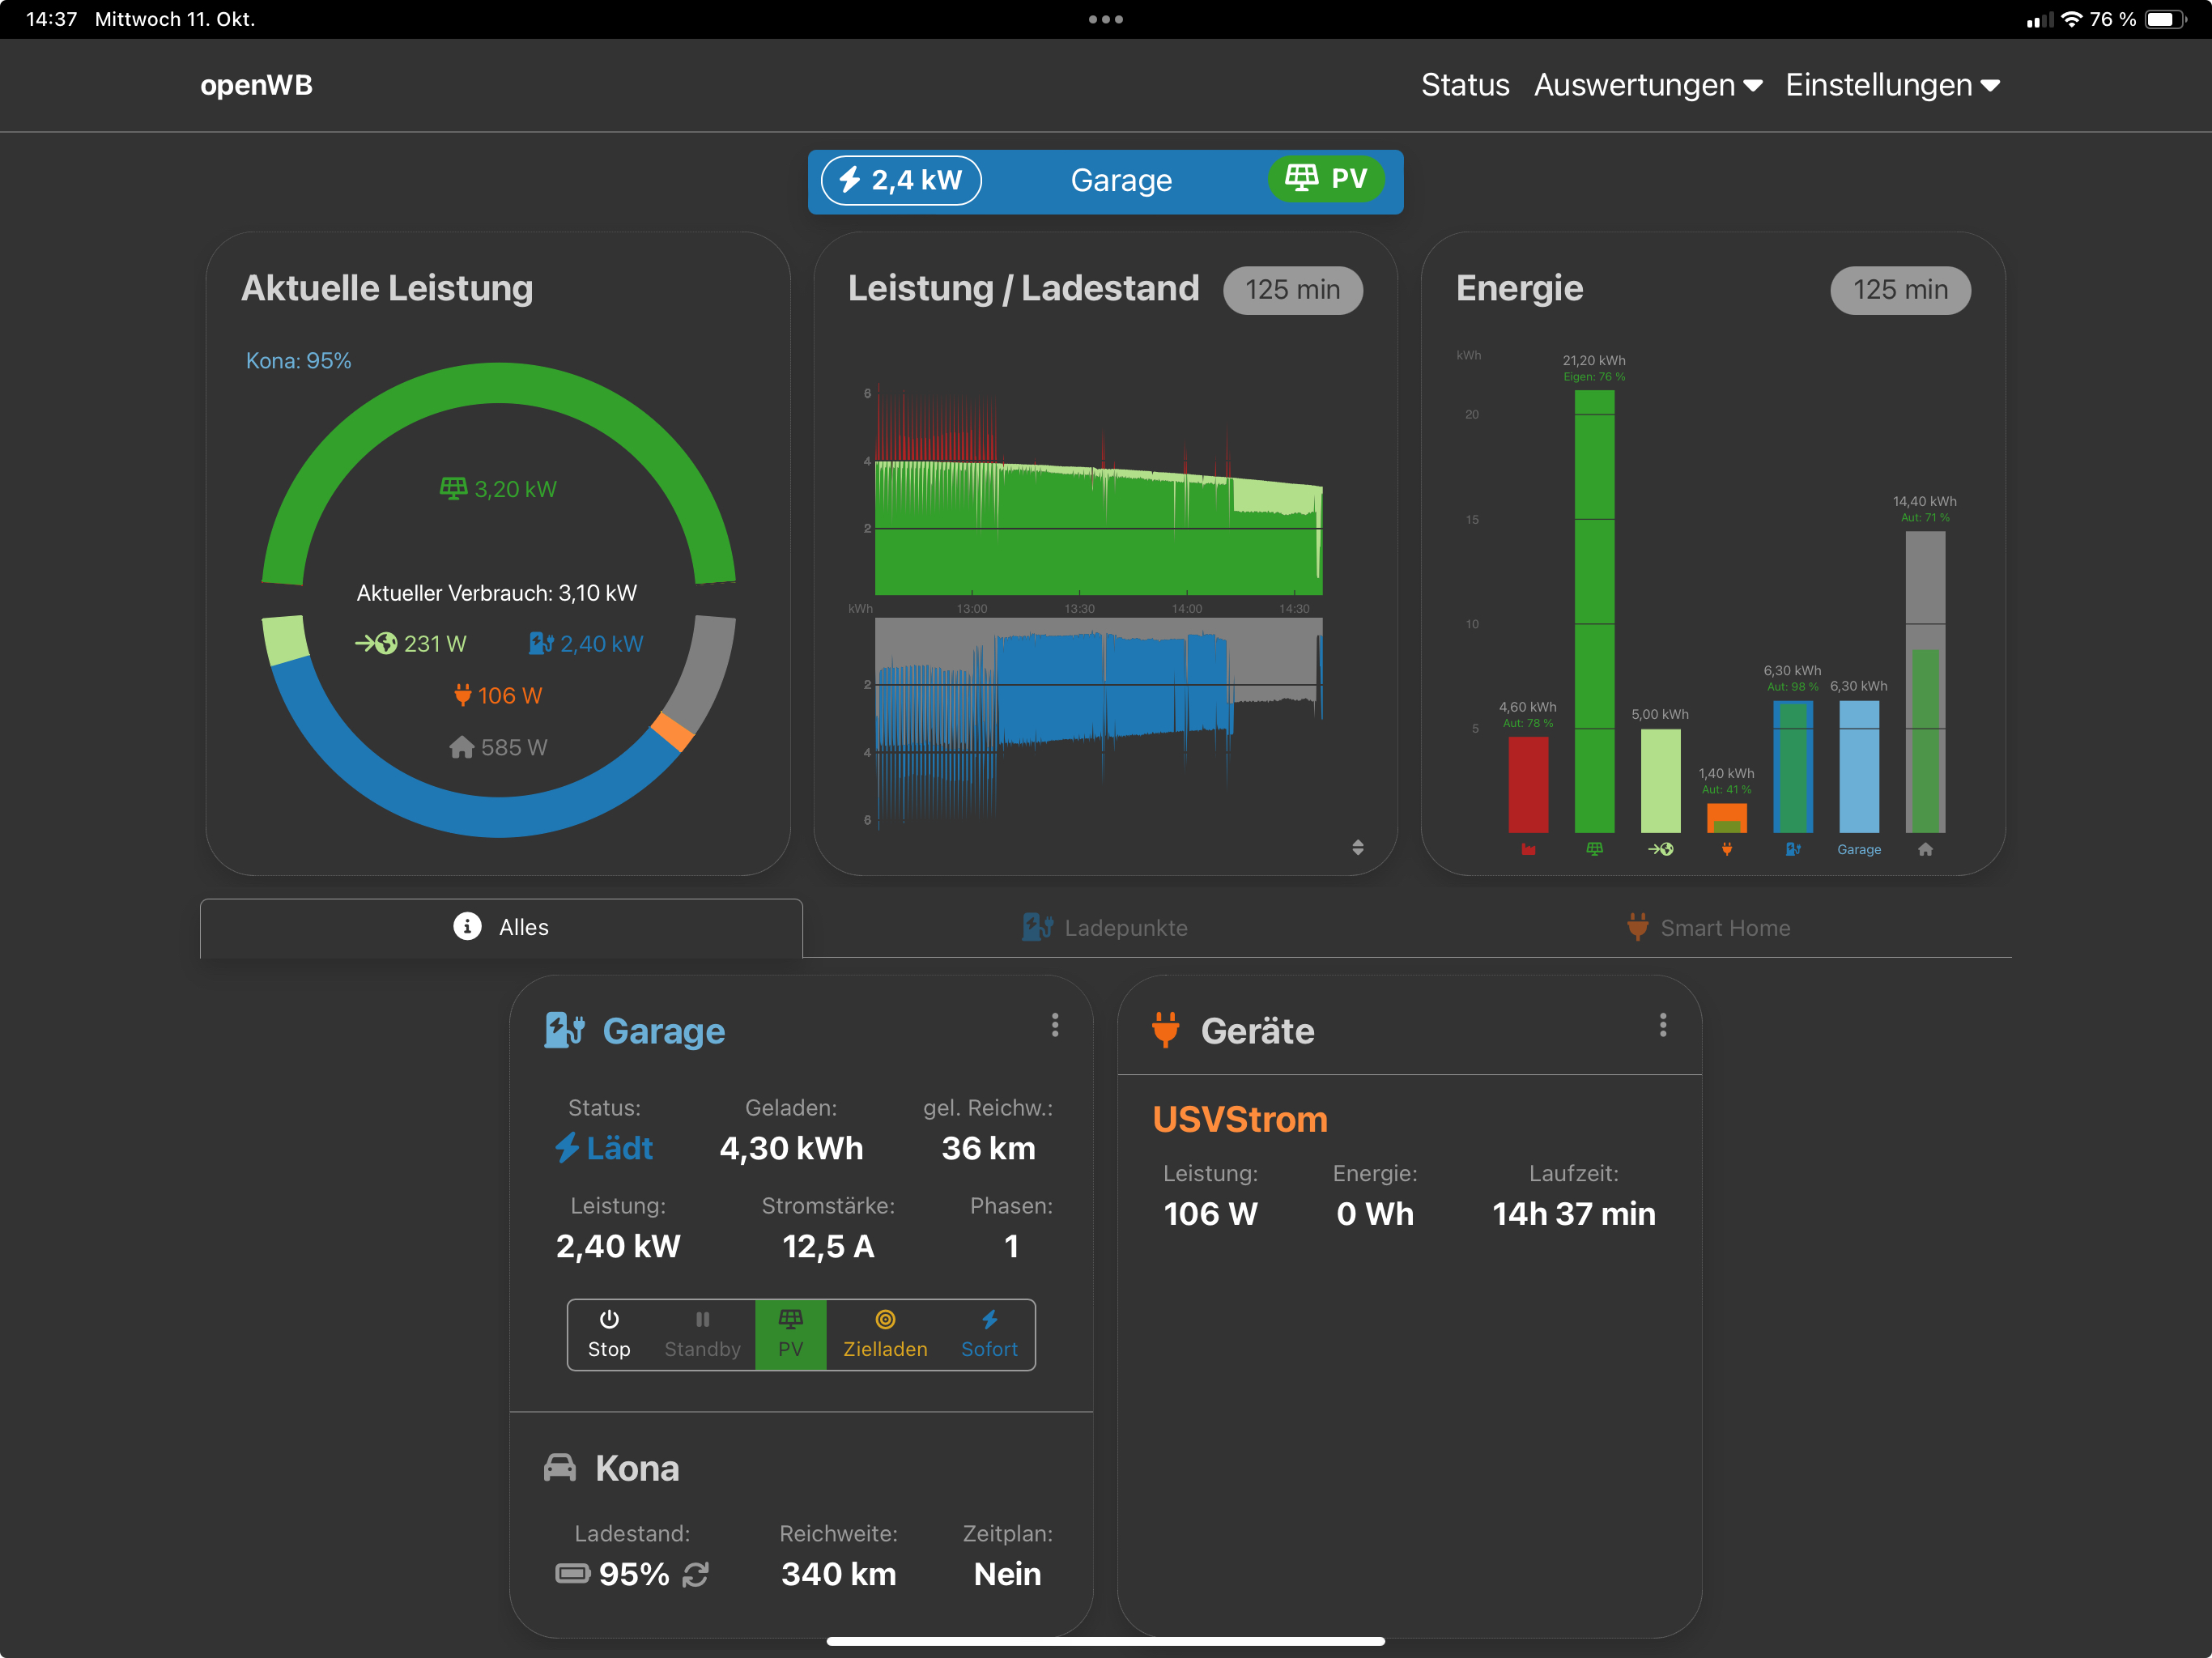Screen dimensions: 2212x1658
Task: Click the house icon under the Energie chart
Action: pos(1925,850)
